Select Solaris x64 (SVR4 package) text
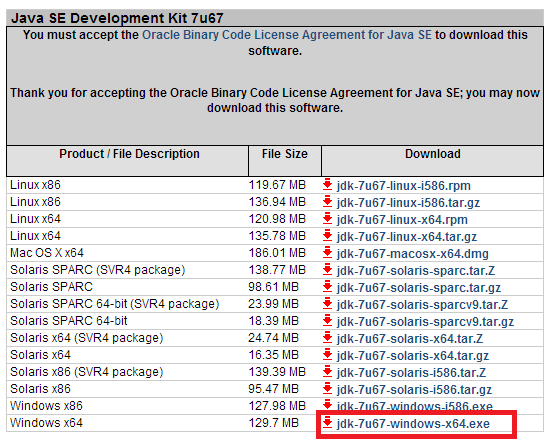 point(87,338)
